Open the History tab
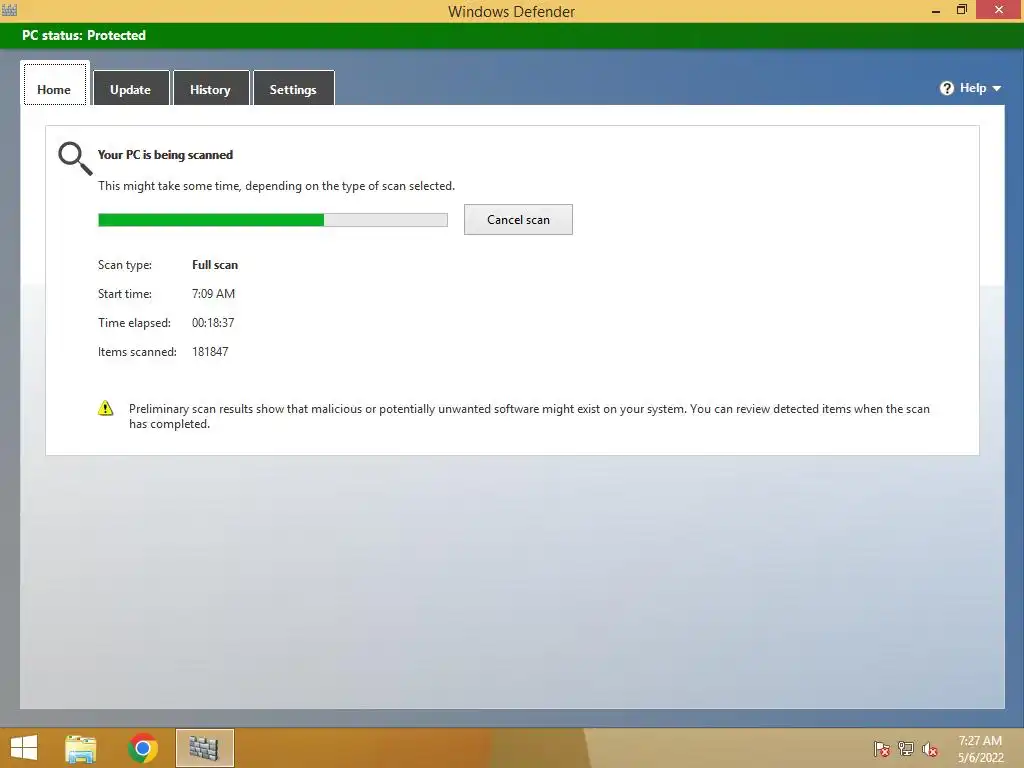This screenshot has width=1024, height=768. click(210, 88)
